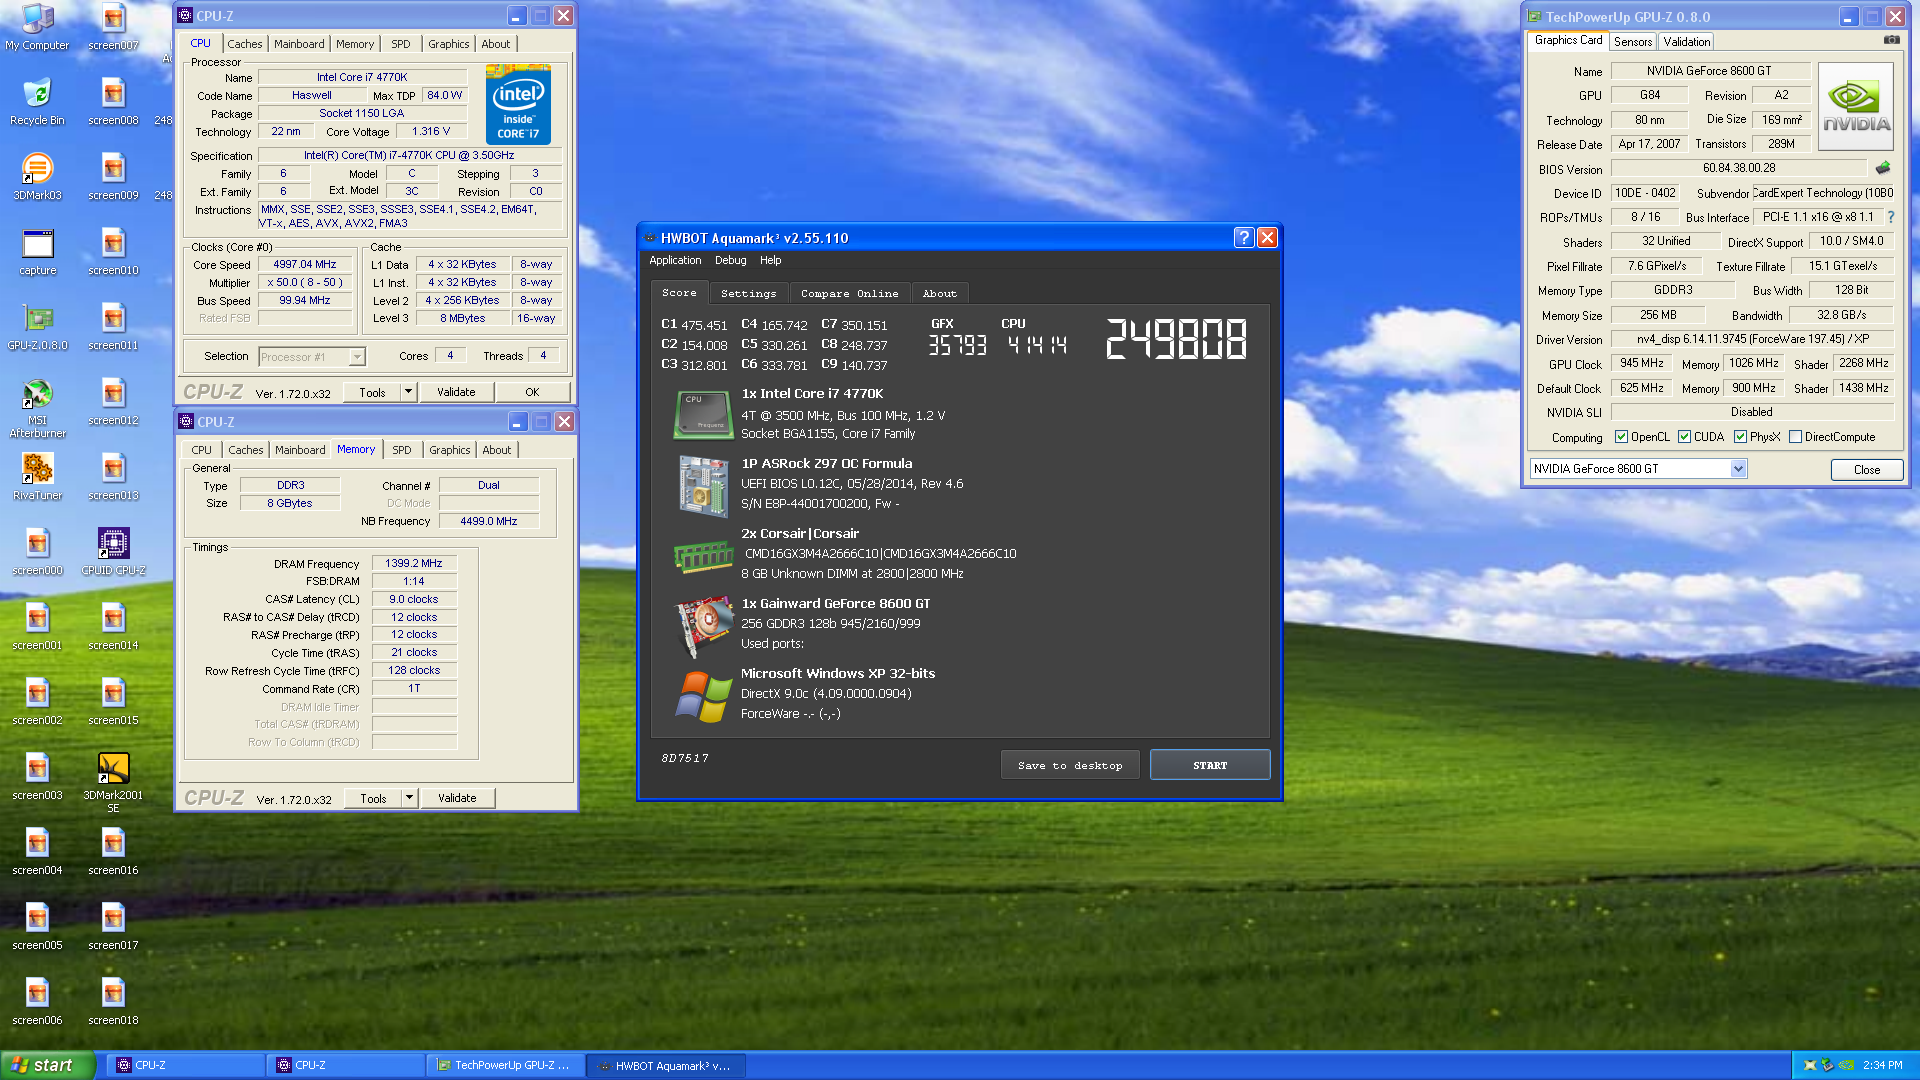This screenshot has width=1920, height=1080.
Task: Launch the GPU-Z.0.8.0 desktop icon
Action: pos(37,327)
